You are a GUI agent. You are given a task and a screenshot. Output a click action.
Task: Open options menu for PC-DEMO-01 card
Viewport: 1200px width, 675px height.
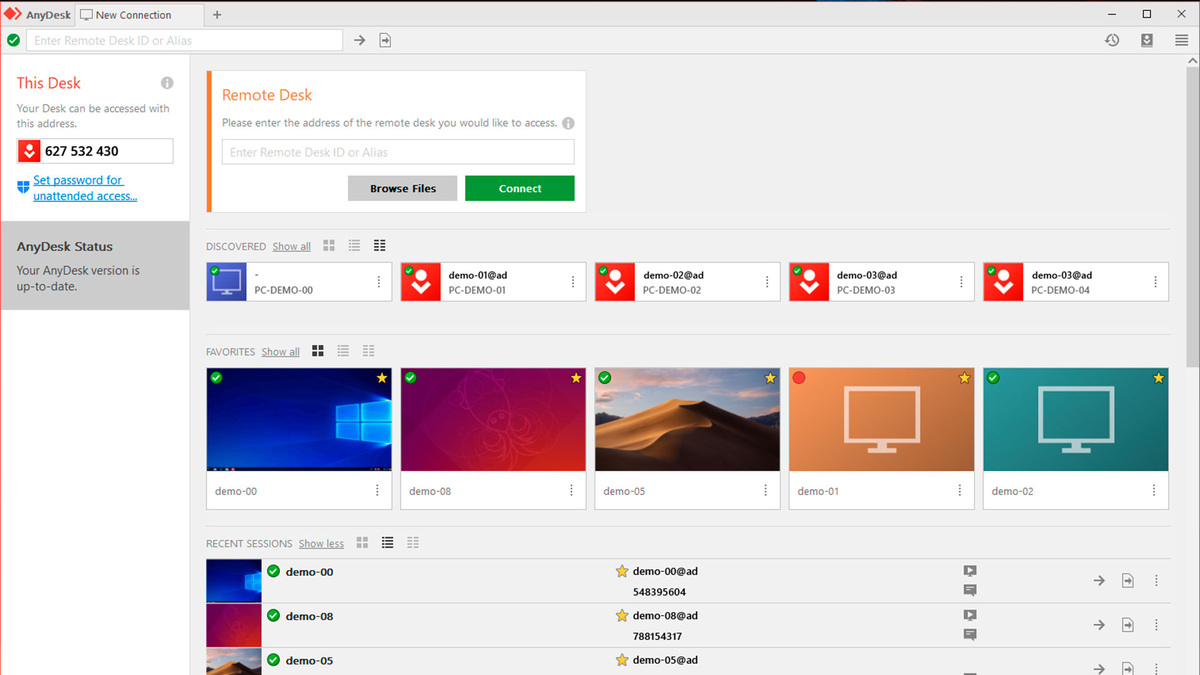click(x=573, y=282)
